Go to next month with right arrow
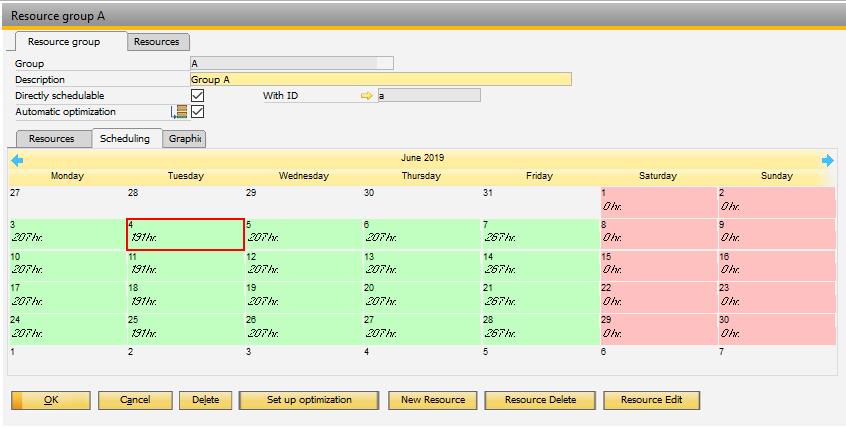 (827, 160)
